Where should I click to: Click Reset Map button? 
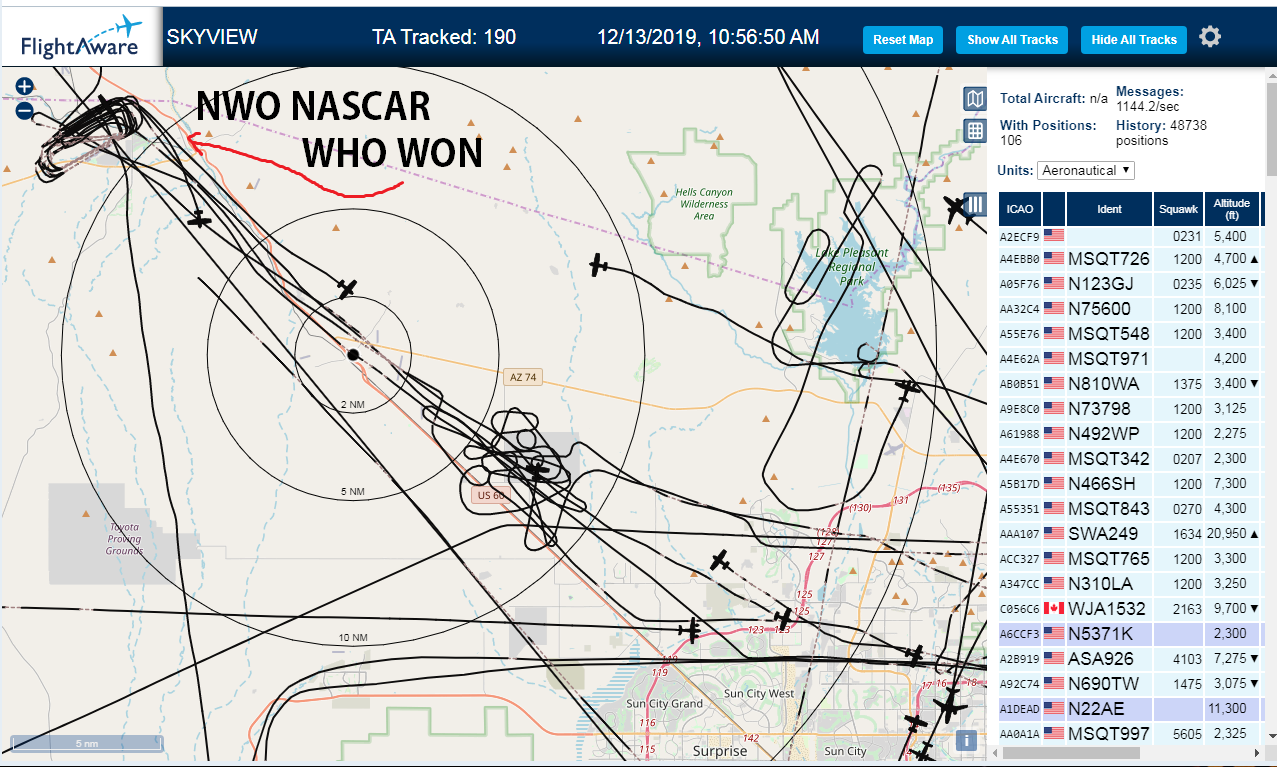[903, 40]
